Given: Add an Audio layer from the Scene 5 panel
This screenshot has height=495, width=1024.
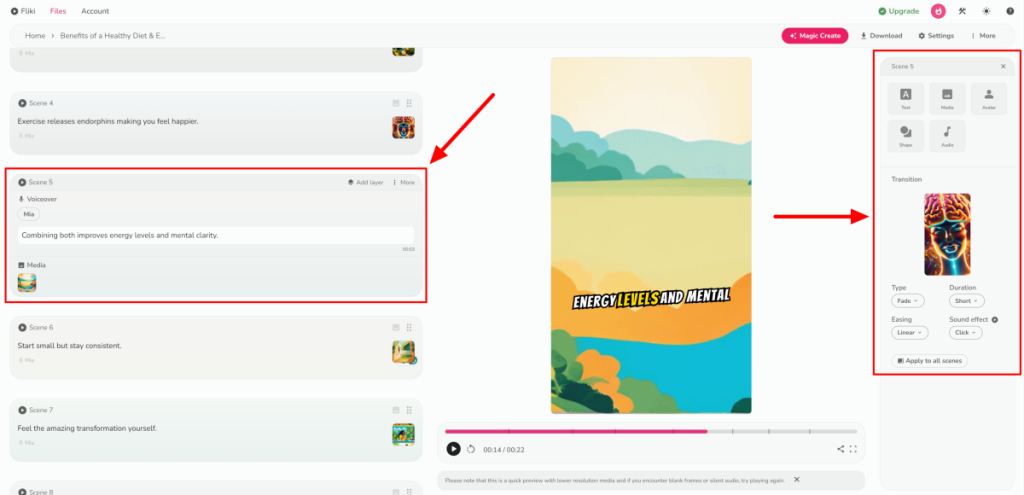Looking at the screenshot, I should pos(947,135).
